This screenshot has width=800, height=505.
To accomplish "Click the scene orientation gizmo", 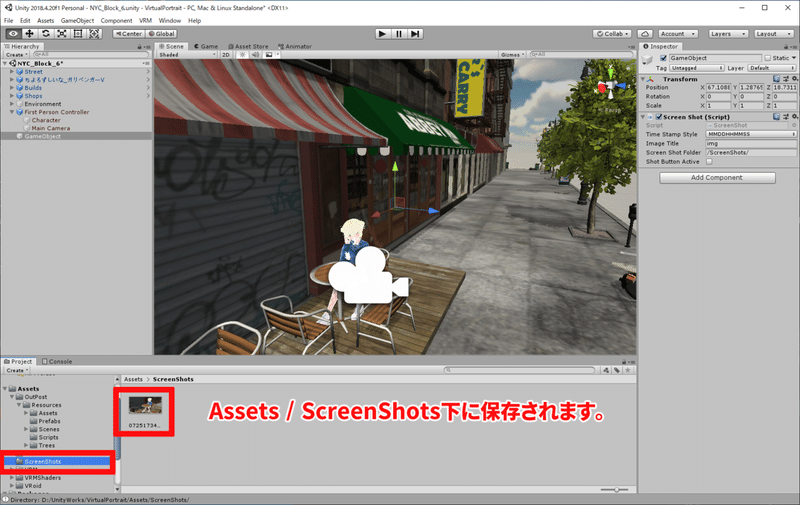I will (x=610, y=88).
